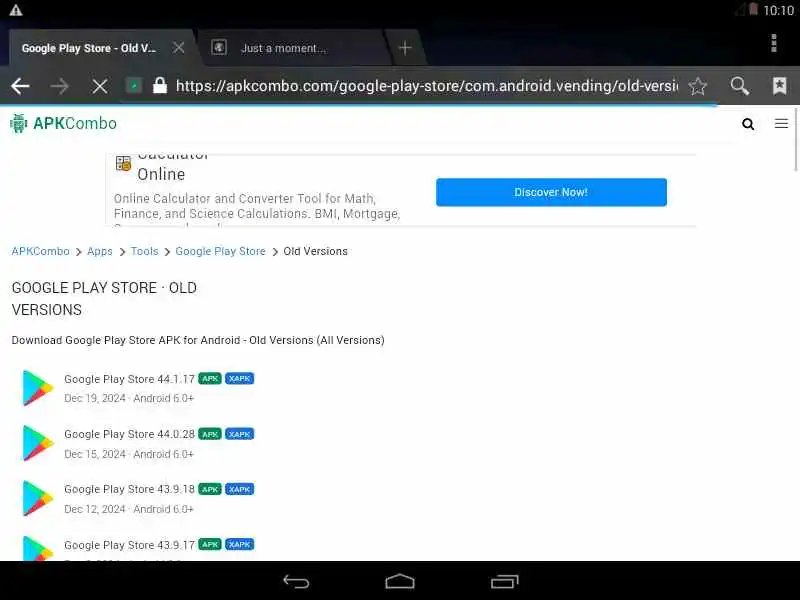Open a new tab with plus button
This screenshot has width=800, height=600.
point(405,48)
